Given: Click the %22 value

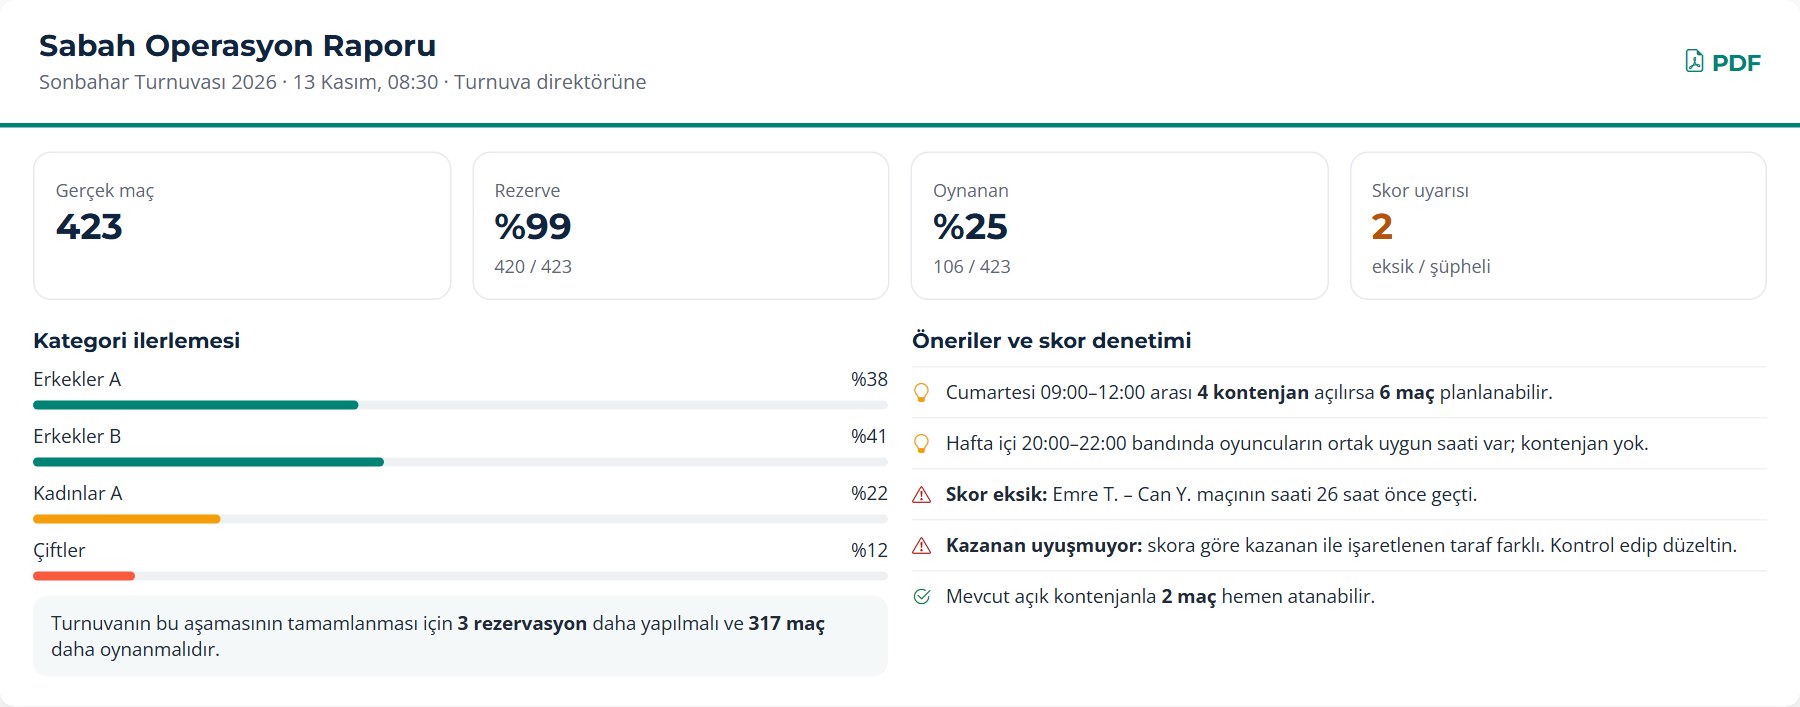Looking at the screenshot, I should point(869,494).
